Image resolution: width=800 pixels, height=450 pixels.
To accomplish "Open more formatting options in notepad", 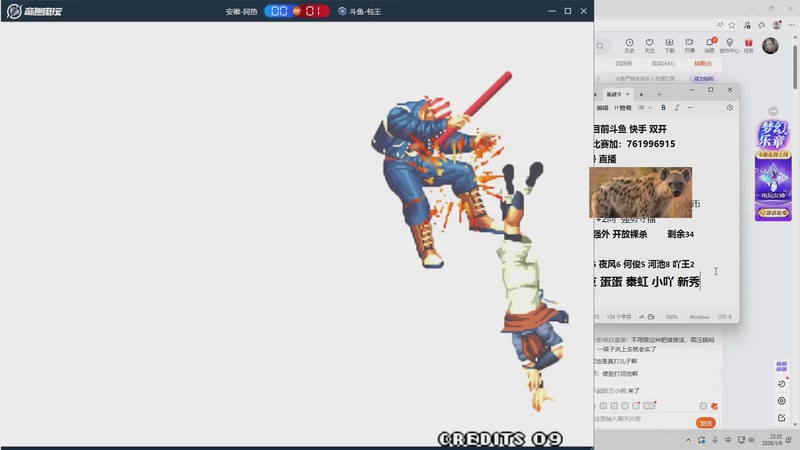I will [690, 108].
